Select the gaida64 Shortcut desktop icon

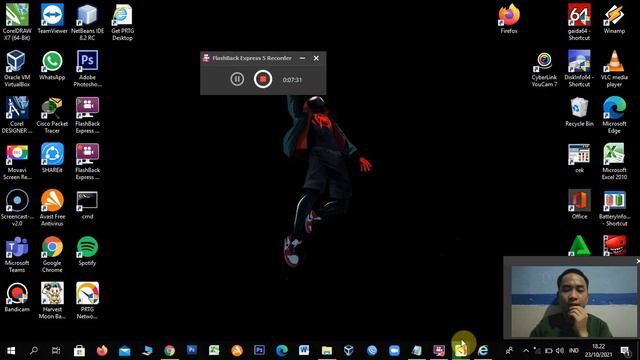click(x=579, y=22)
